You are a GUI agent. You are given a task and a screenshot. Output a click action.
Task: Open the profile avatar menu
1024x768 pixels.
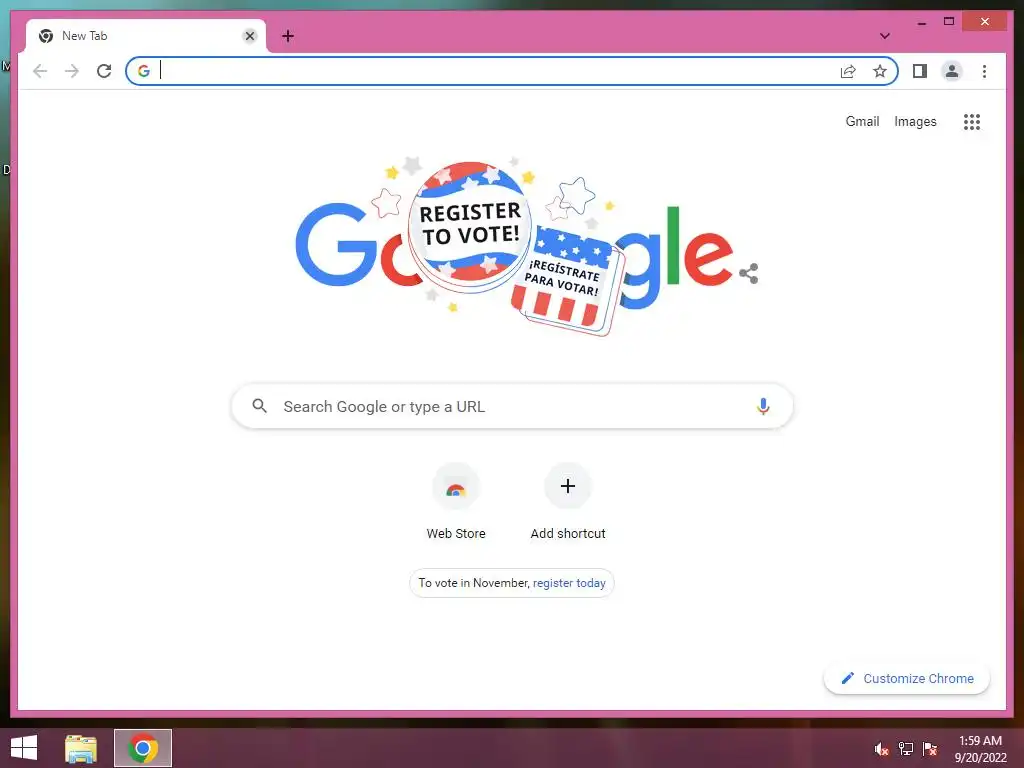[952, 71]
